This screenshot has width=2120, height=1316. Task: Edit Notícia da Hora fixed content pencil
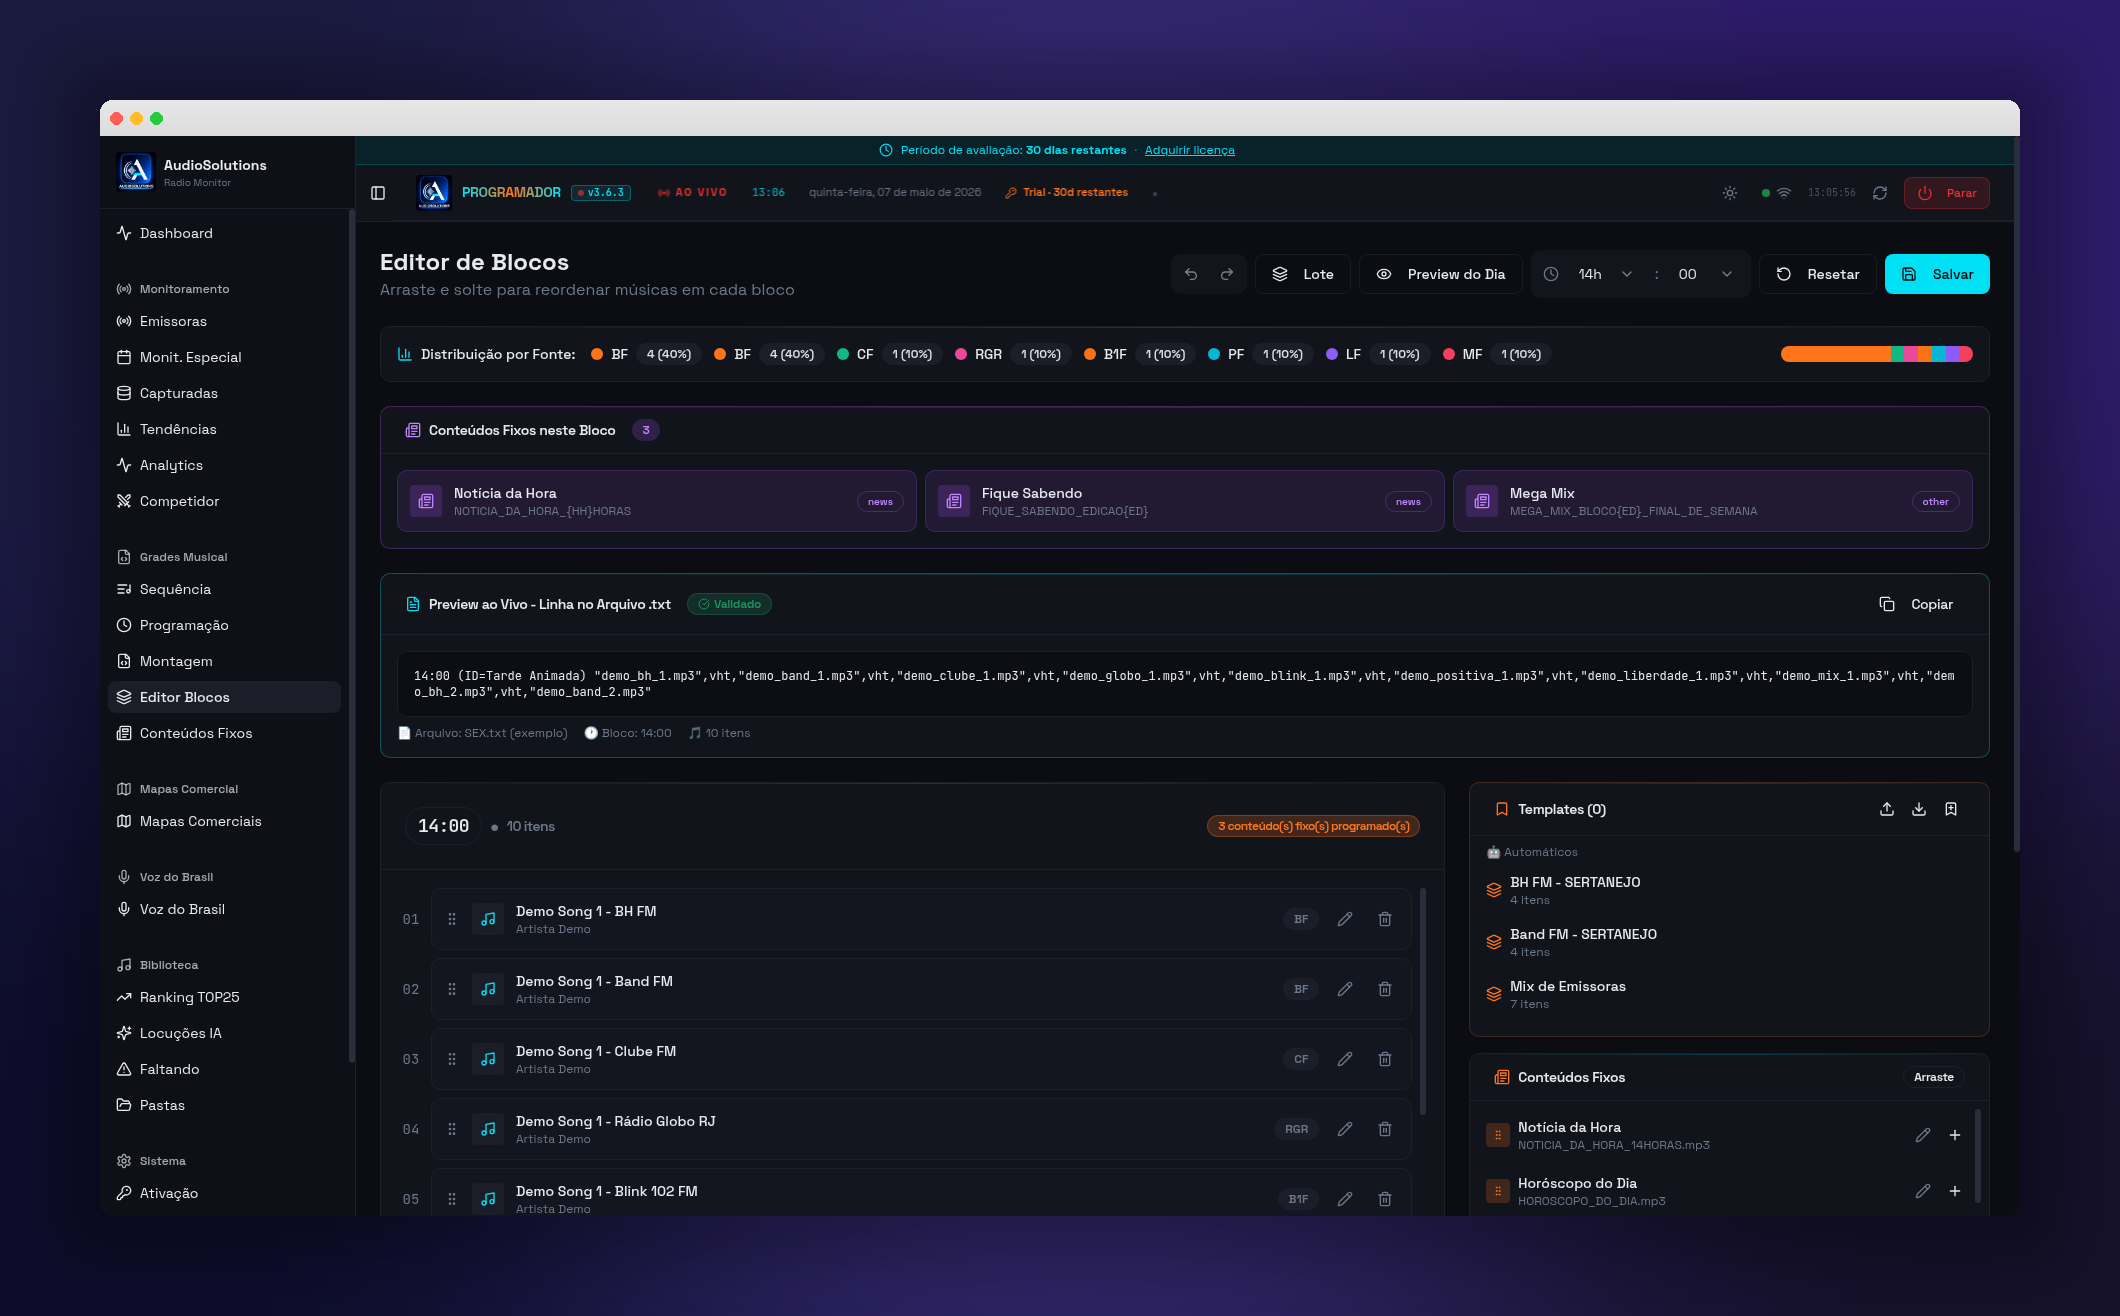(x=1923, y=1135)
